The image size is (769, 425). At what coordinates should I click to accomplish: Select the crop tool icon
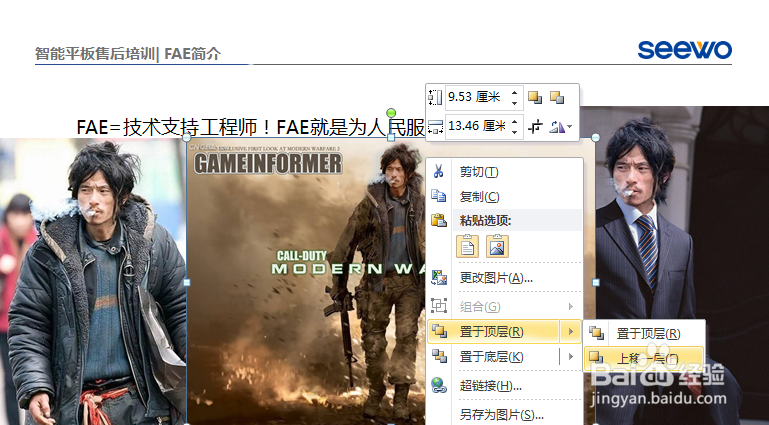tap(535, 127)
